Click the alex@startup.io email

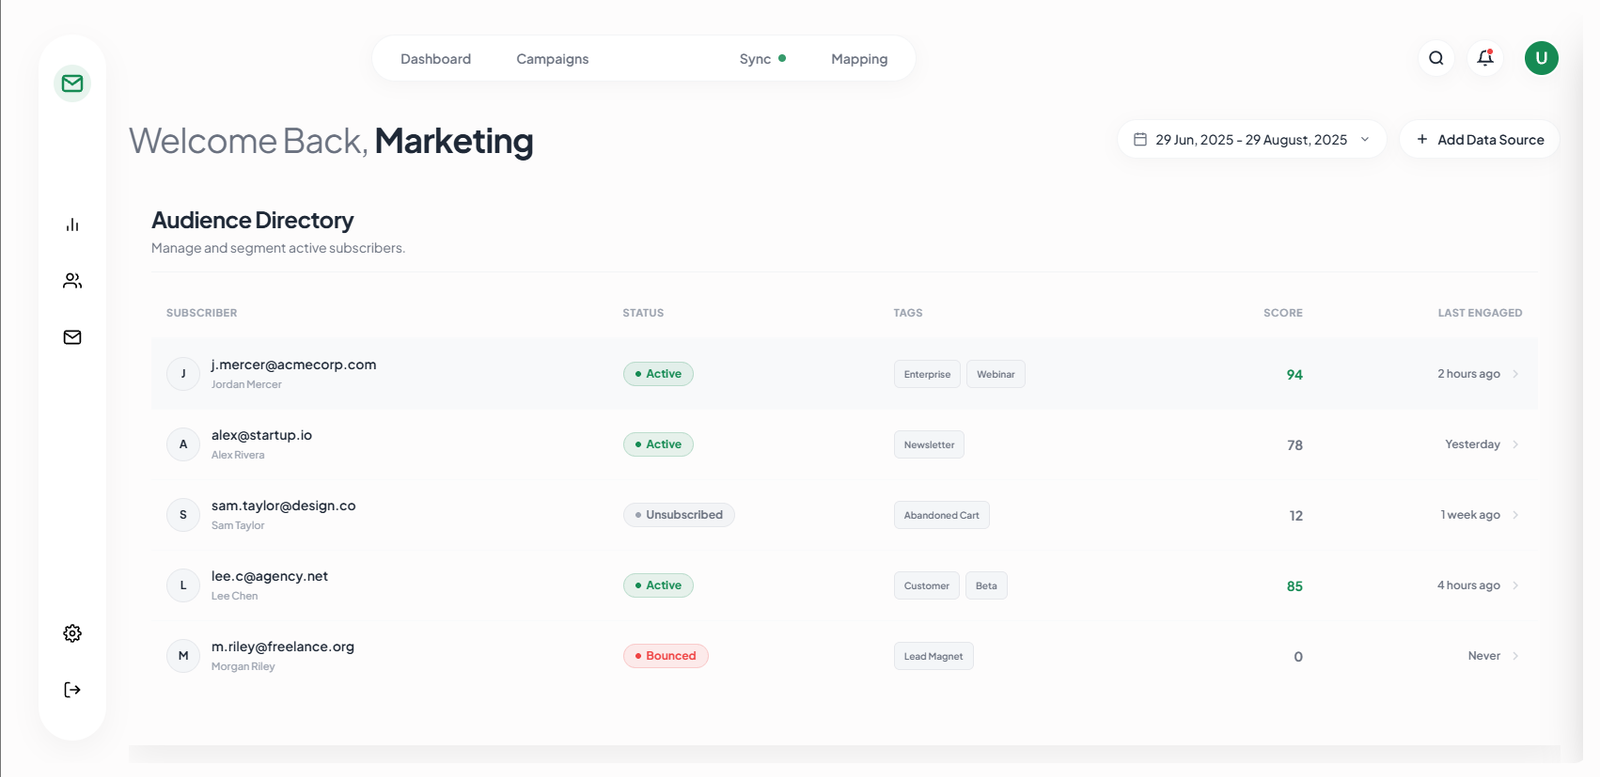point(262,435)
